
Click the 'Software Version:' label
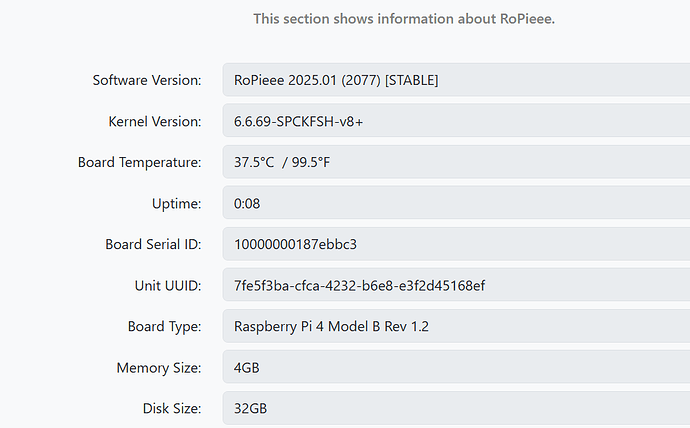tap(147, 80)
